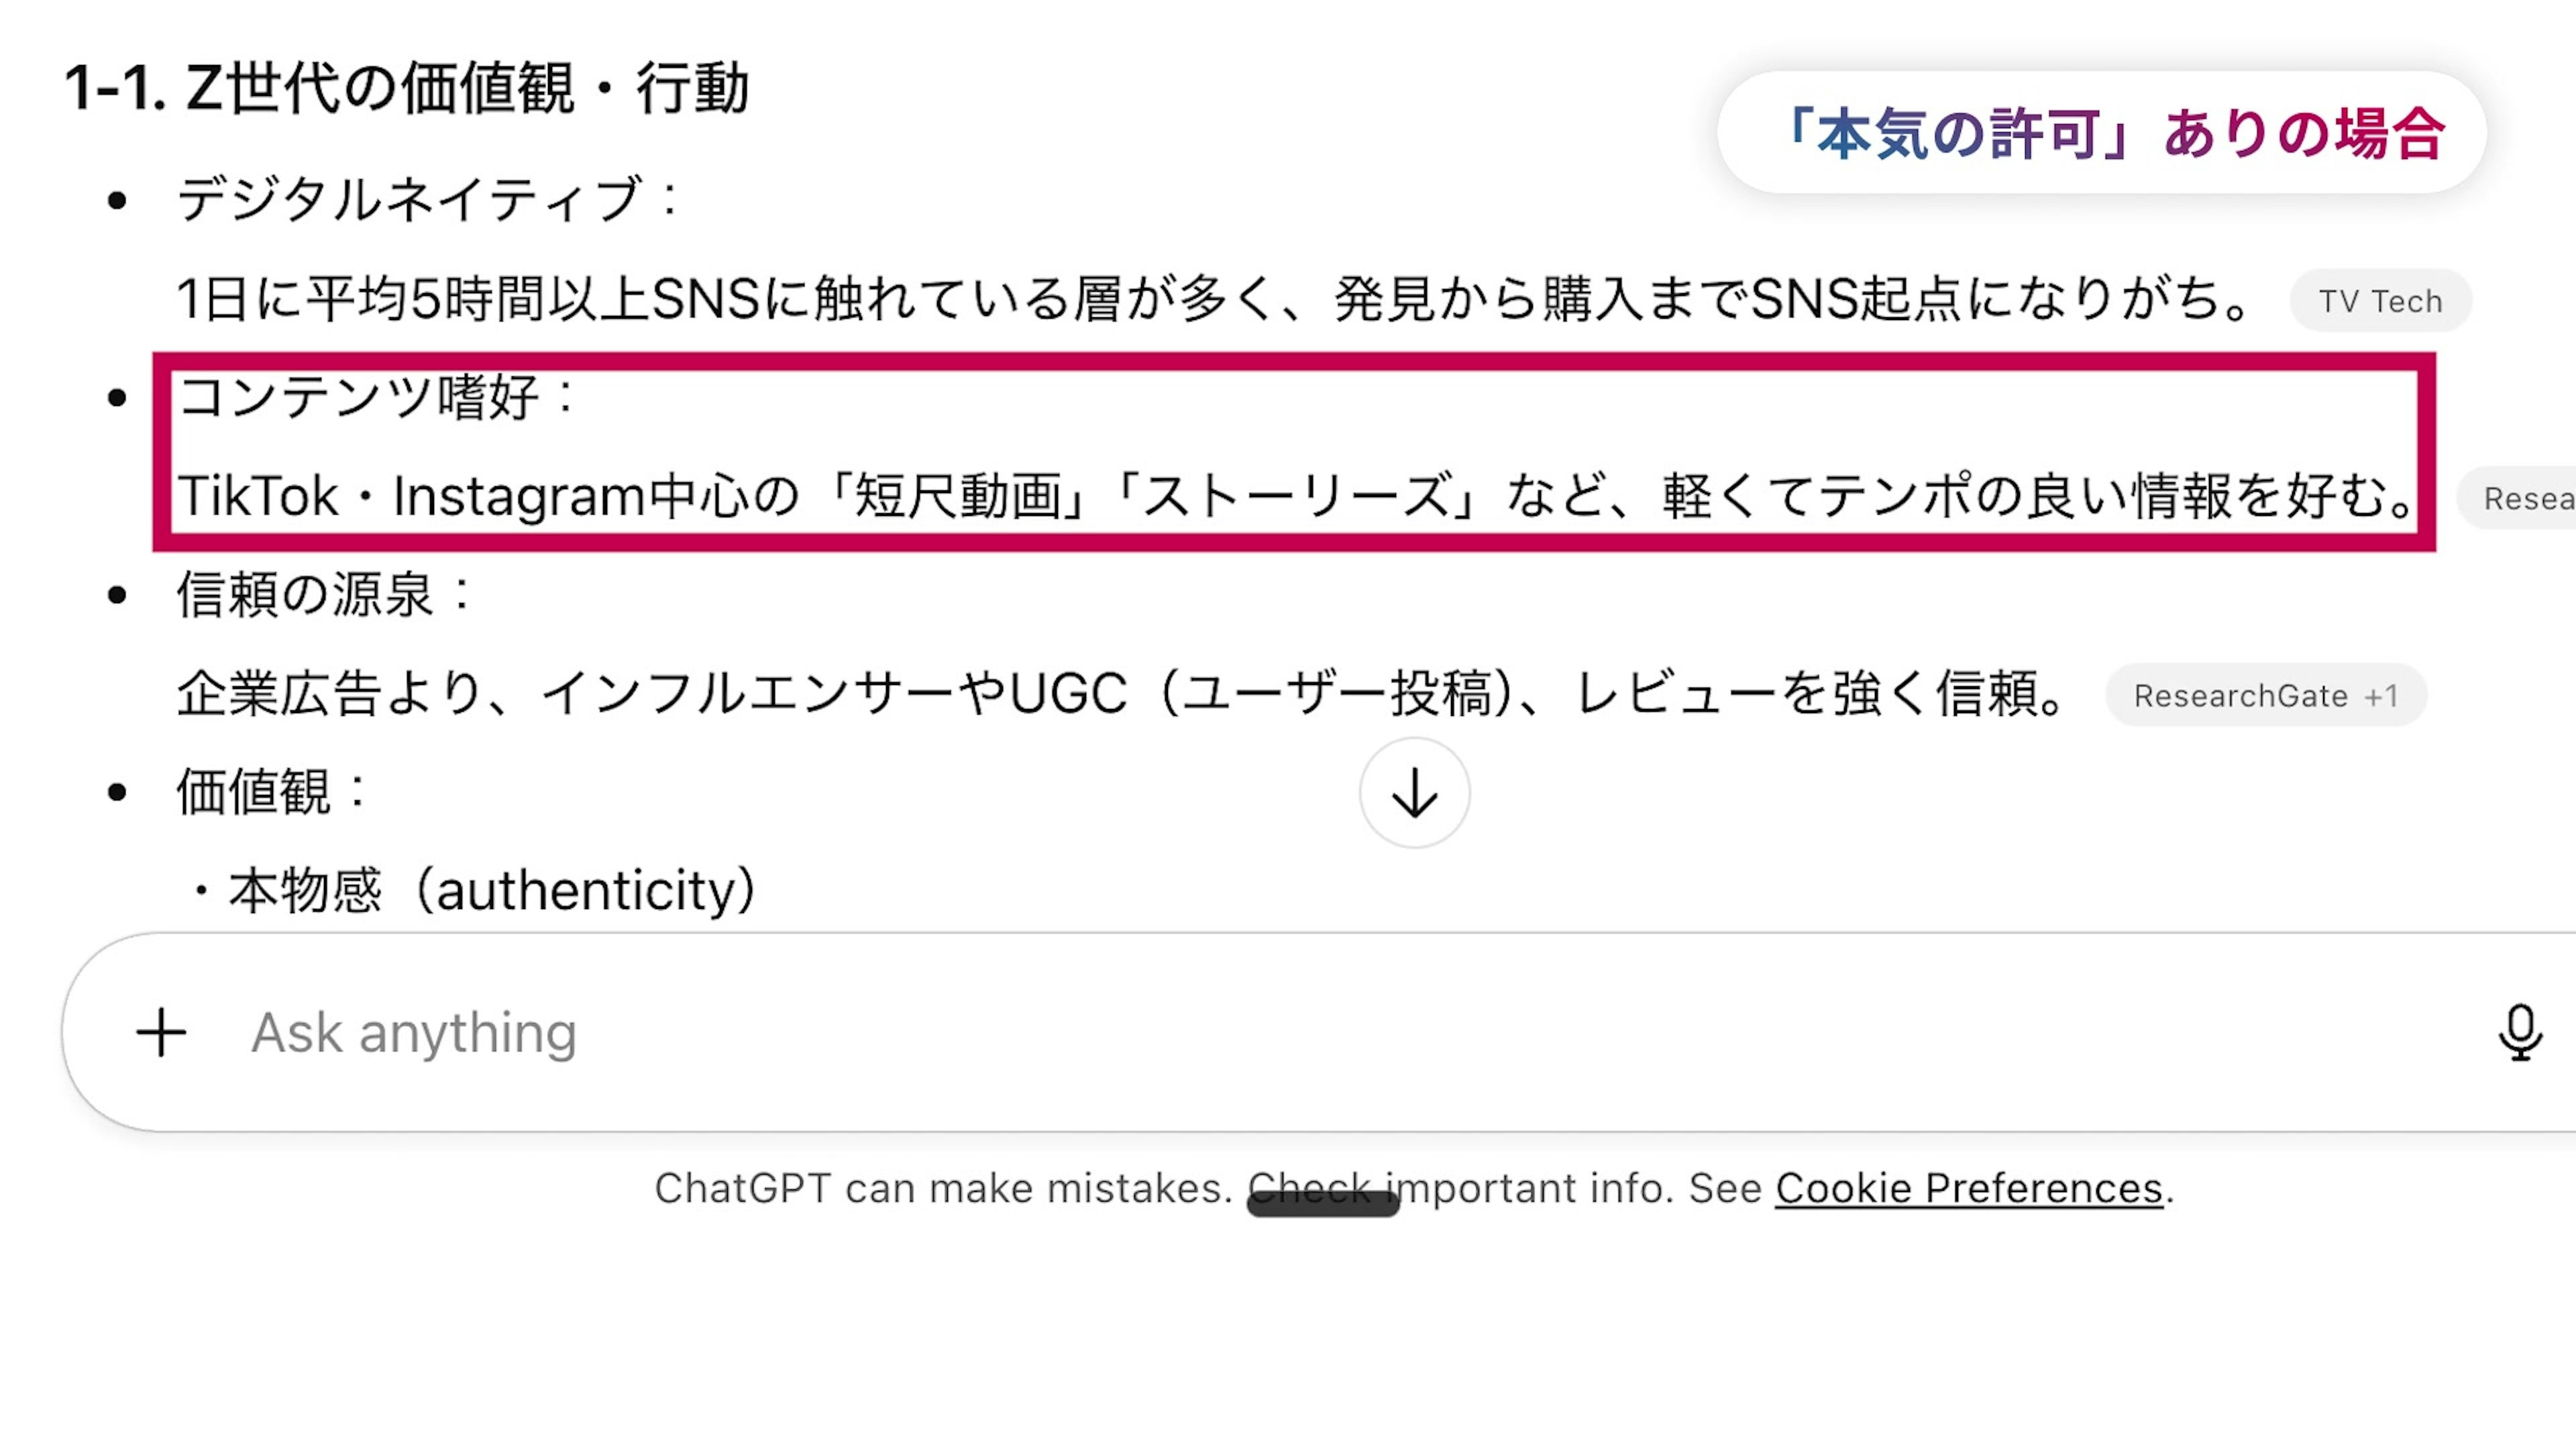Click the sentence starting 企業広告より
This screenshot has height=1449, width=2576.
(x=1120, y=694)
